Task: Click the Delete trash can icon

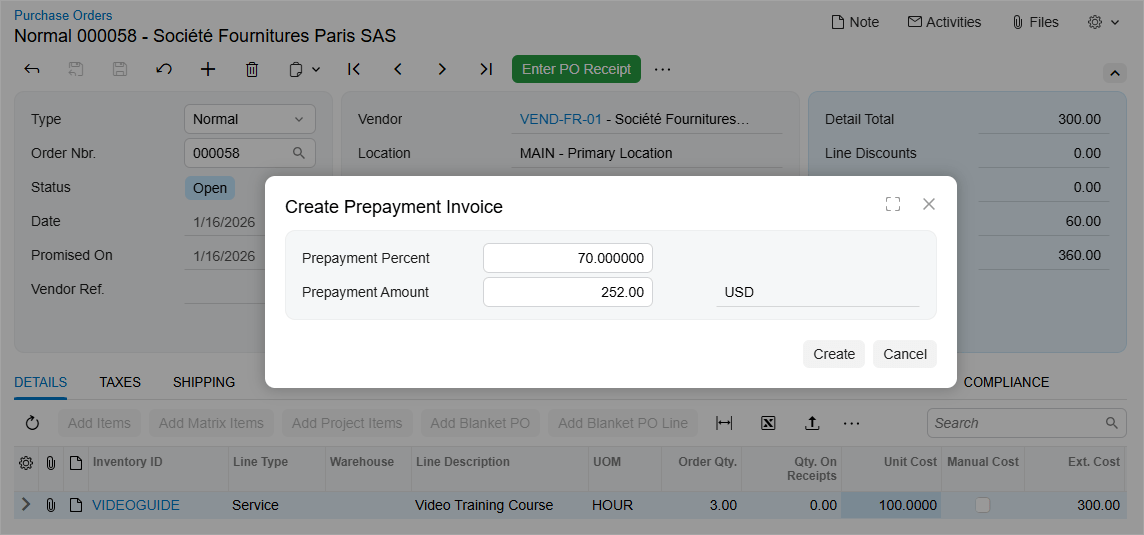Action: click(252, 69)
